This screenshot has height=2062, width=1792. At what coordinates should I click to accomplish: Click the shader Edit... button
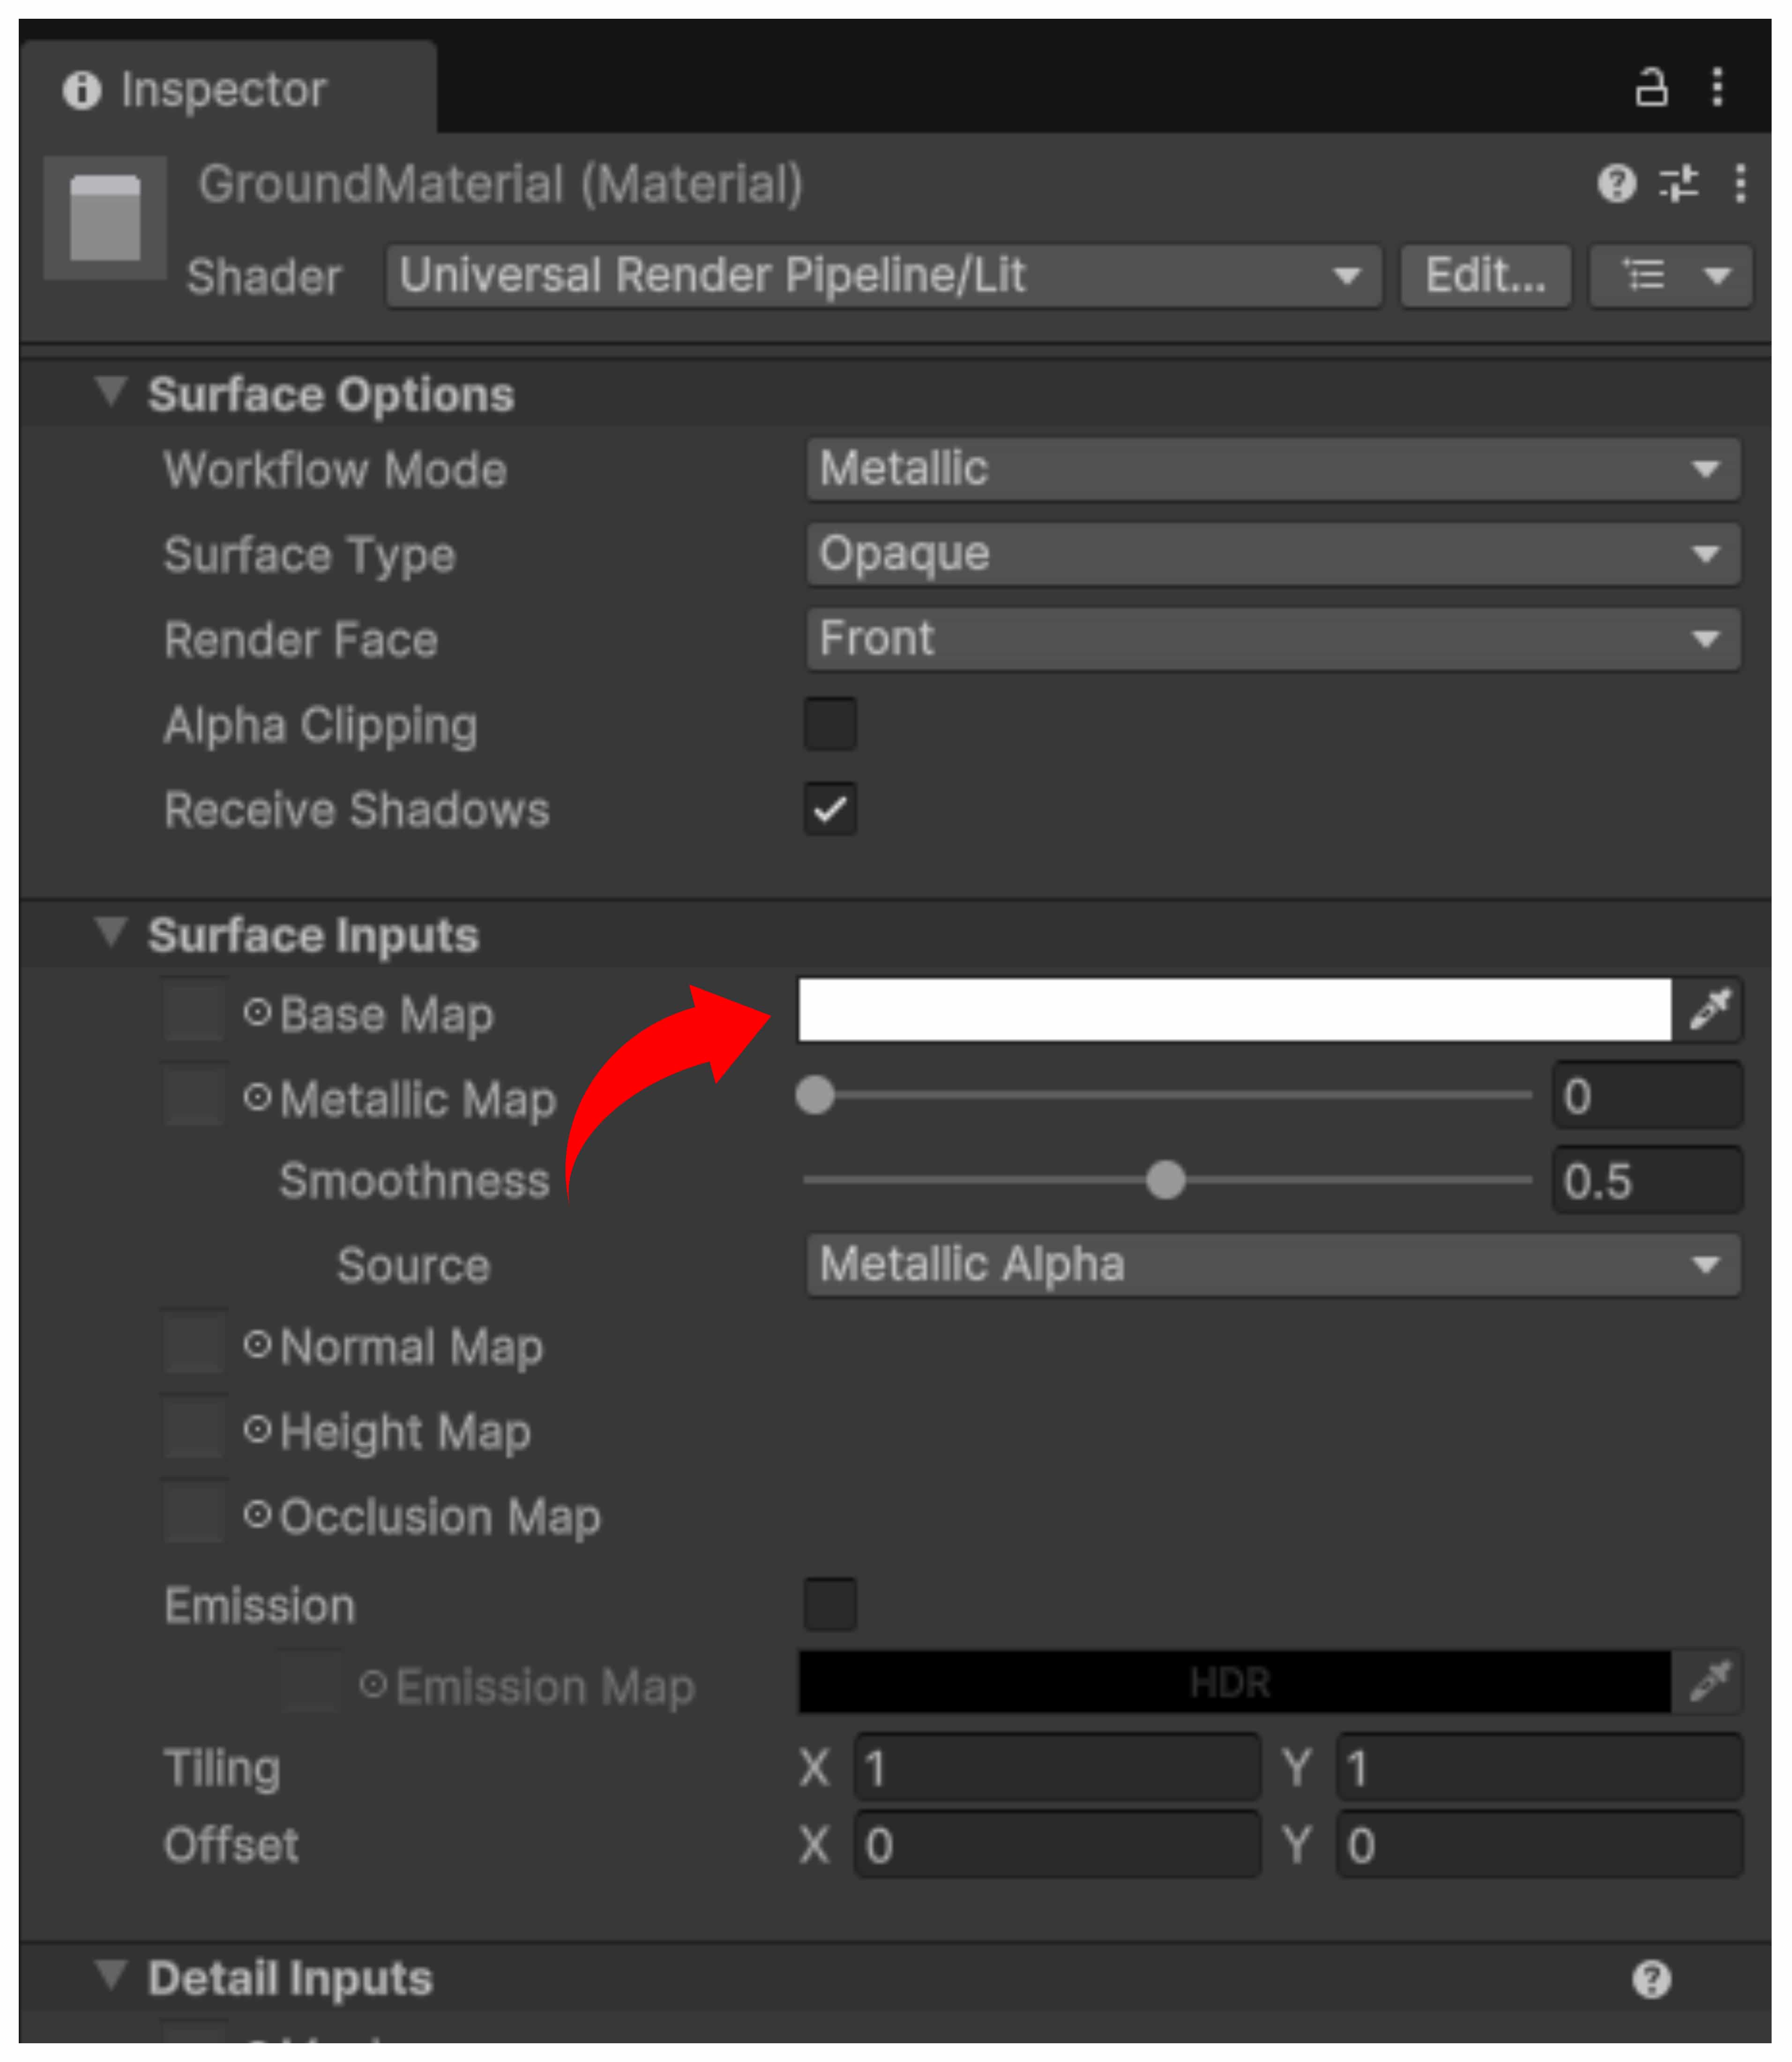pos(1485,276)
